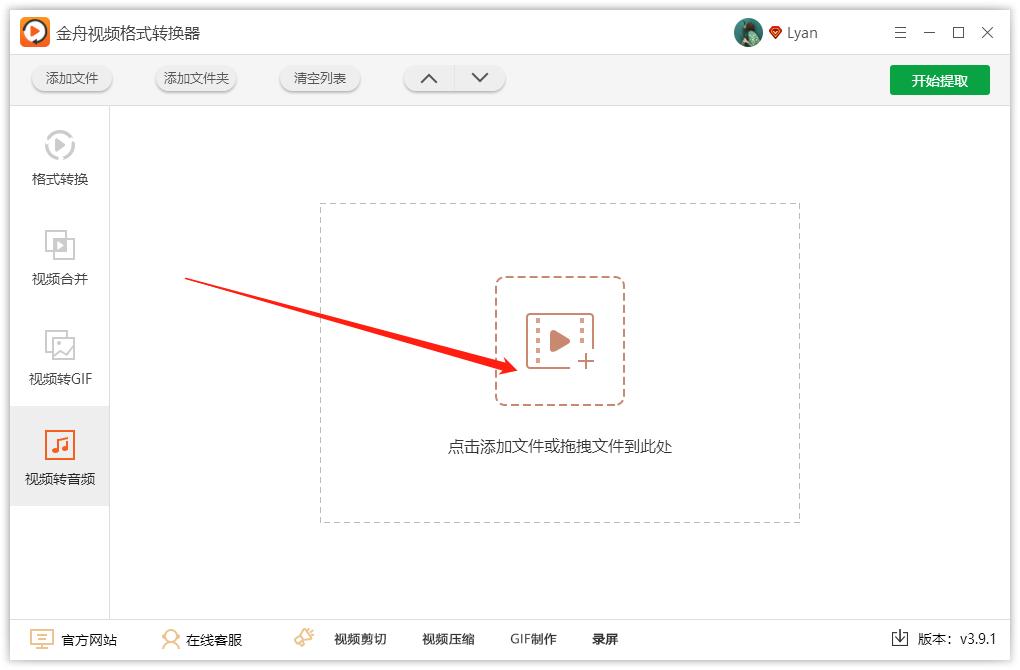The image size is (1020, 670).
Task: Select the 视频转音频 sidebar tool
Action: 59,456
